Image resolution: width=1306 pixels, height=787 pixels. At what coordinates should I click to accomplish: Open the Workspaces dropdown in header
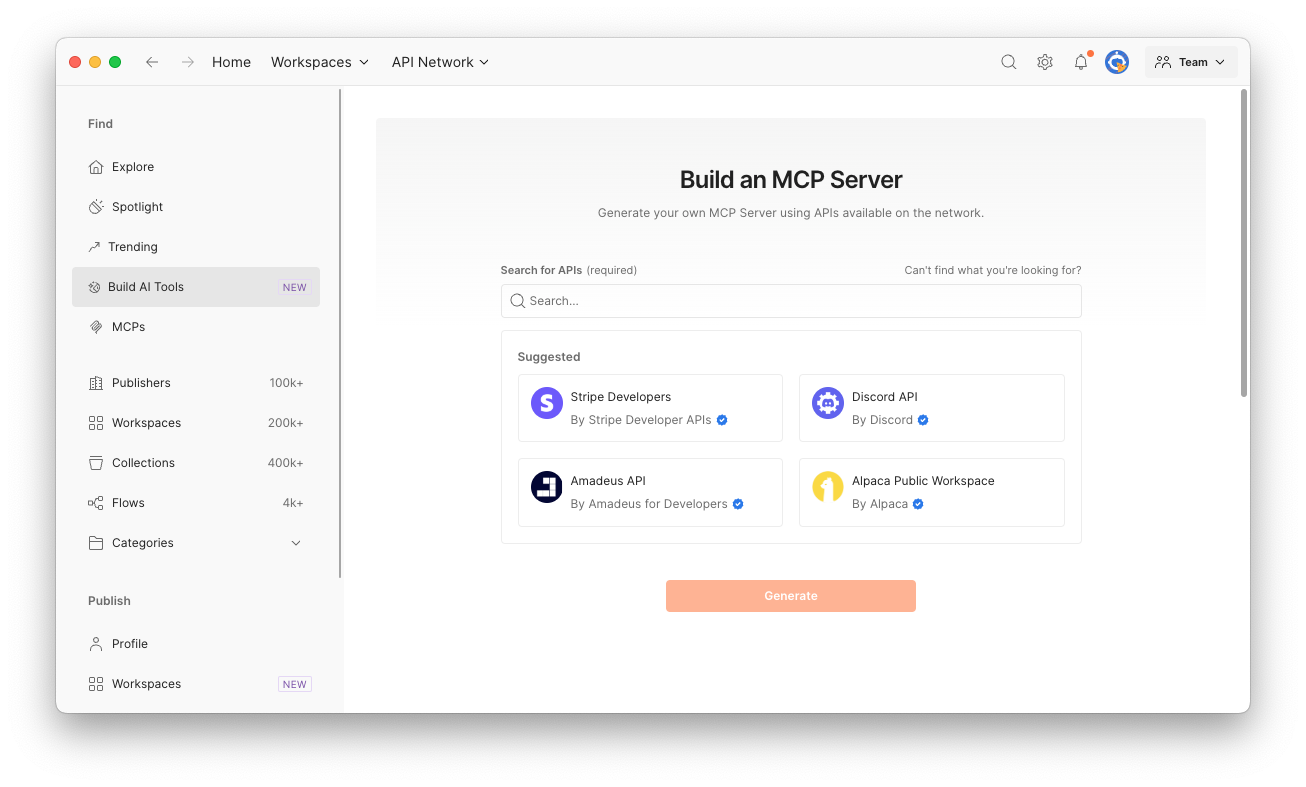point(320,62)
